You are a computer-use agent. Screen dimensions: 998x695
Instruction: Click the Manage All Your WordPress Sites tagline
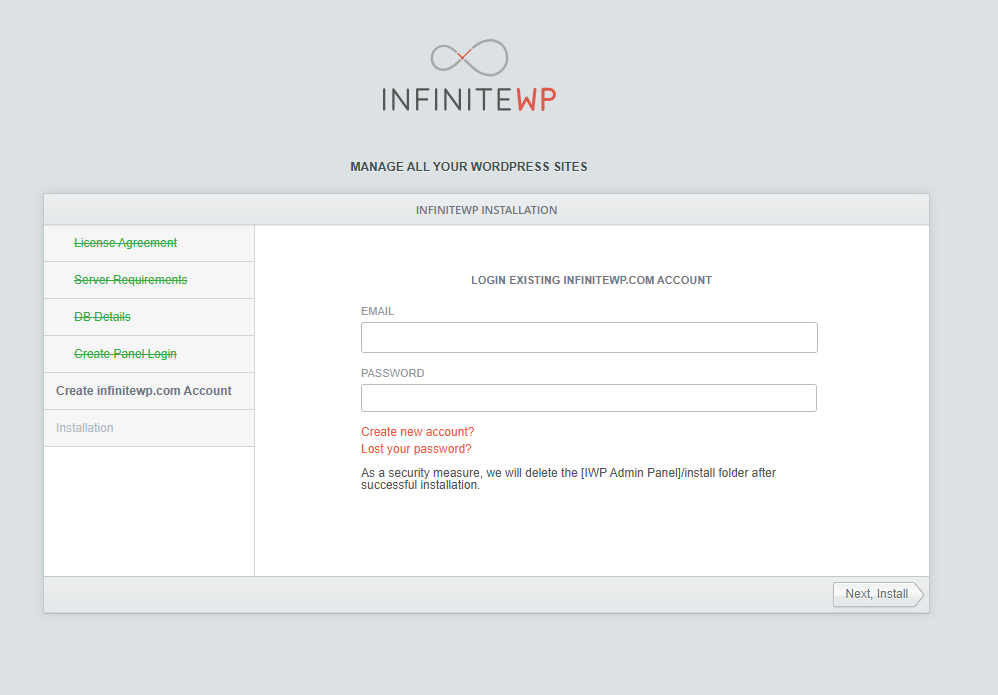[469, 167]
